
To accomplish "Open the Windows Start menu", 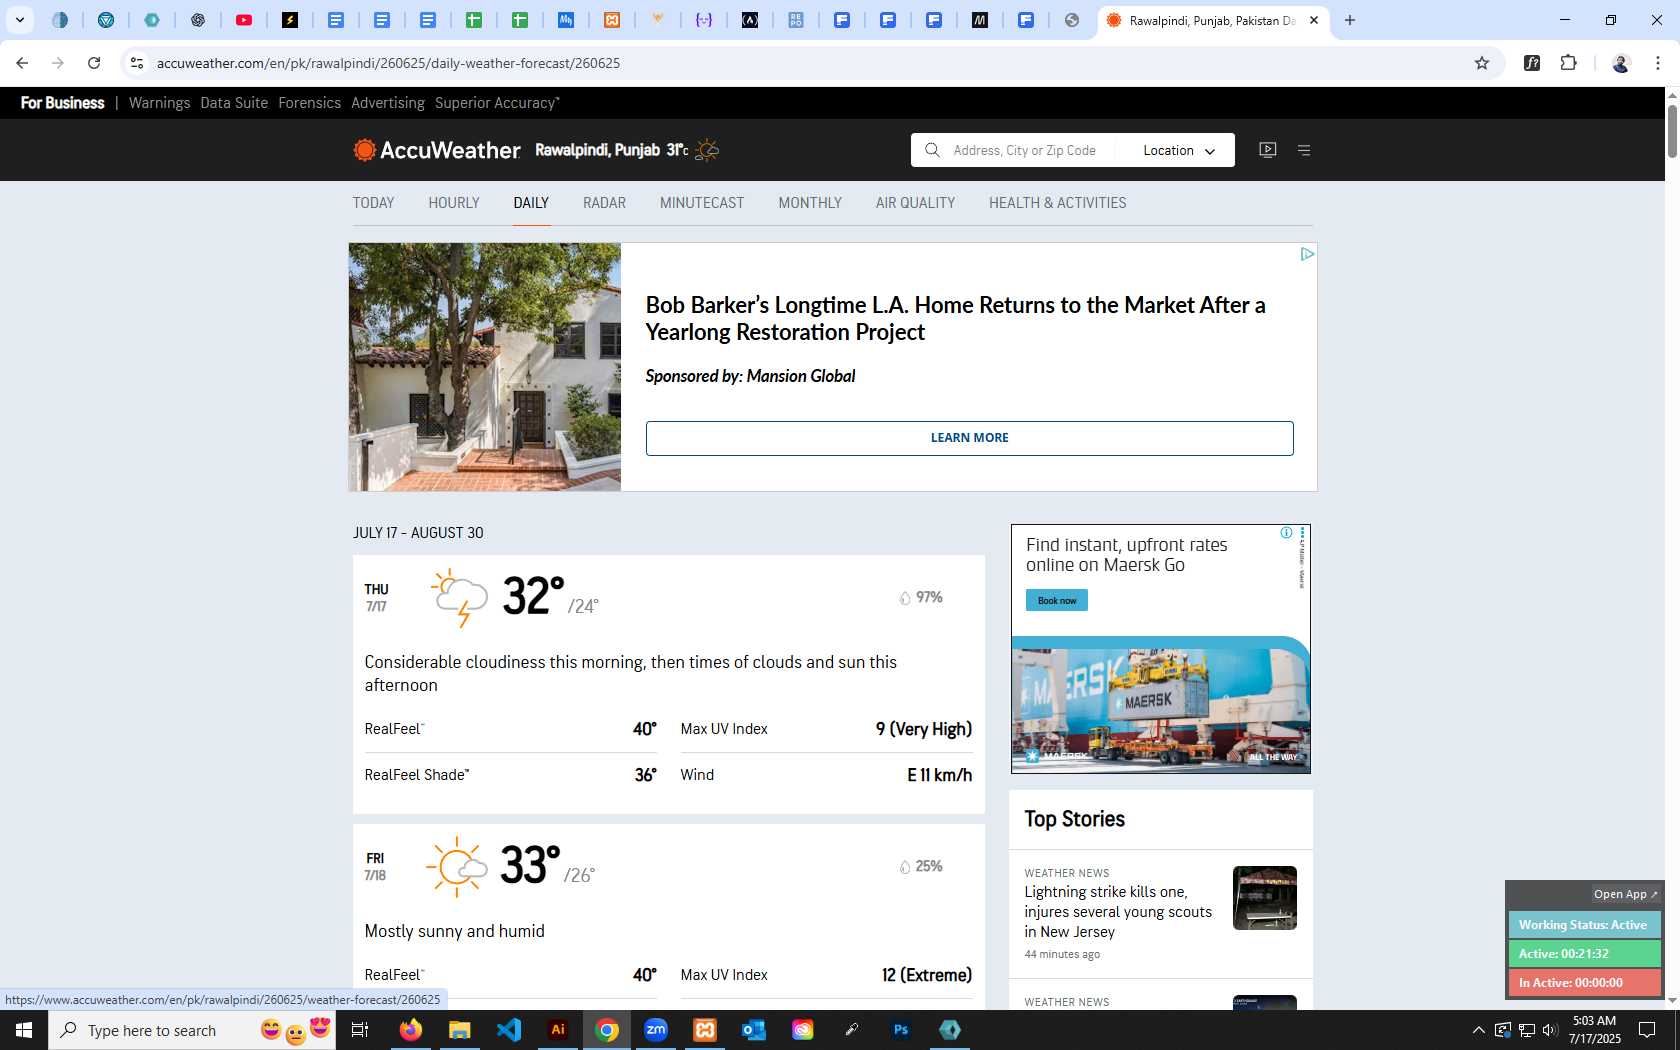I will point(24,1030).
